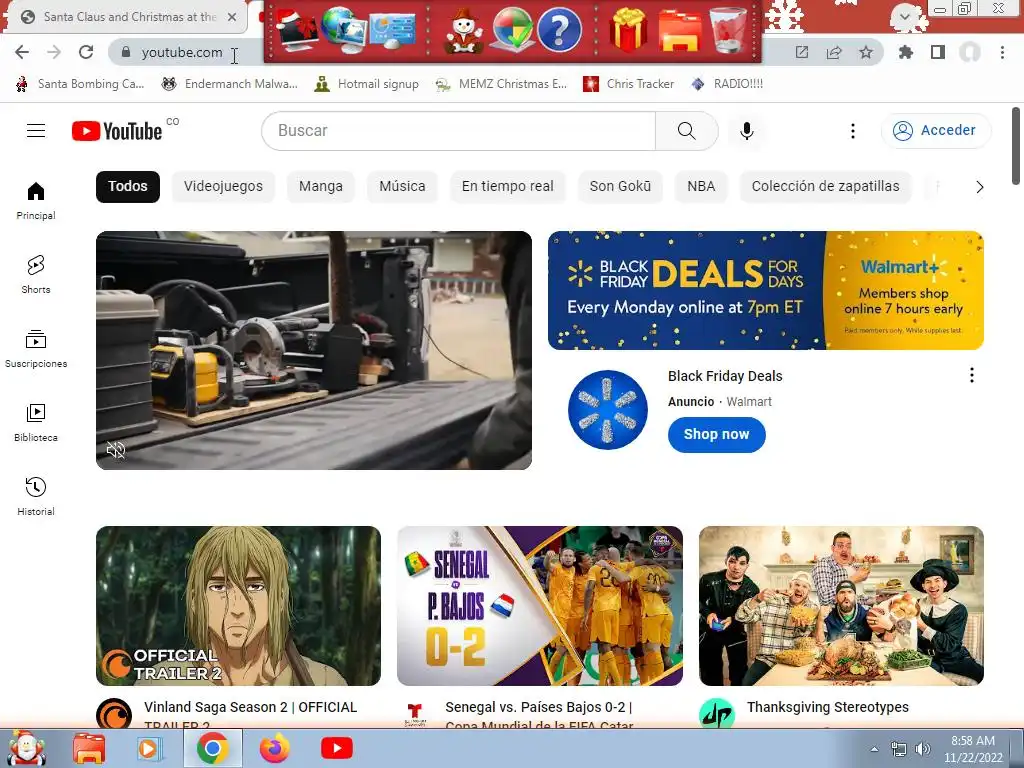
Task: Reload the page
Action: [x=86, y=52]
